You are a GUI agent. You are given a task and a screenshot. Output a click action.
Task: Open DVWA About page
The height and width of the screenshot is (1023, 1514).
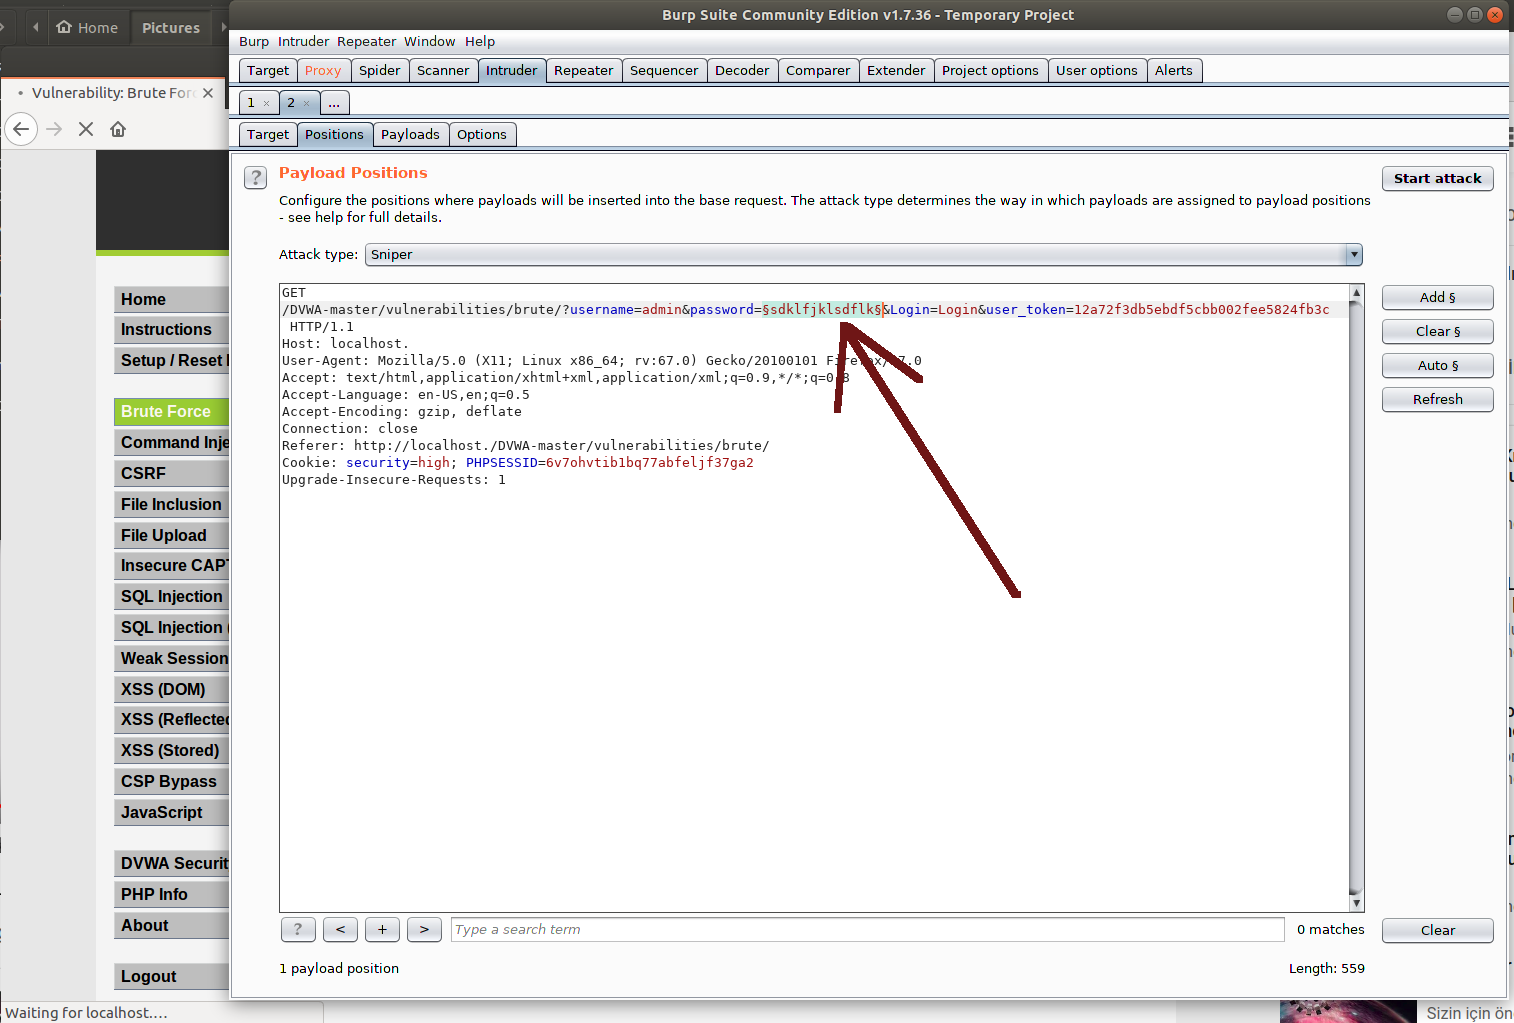click(x=171, y=926)
